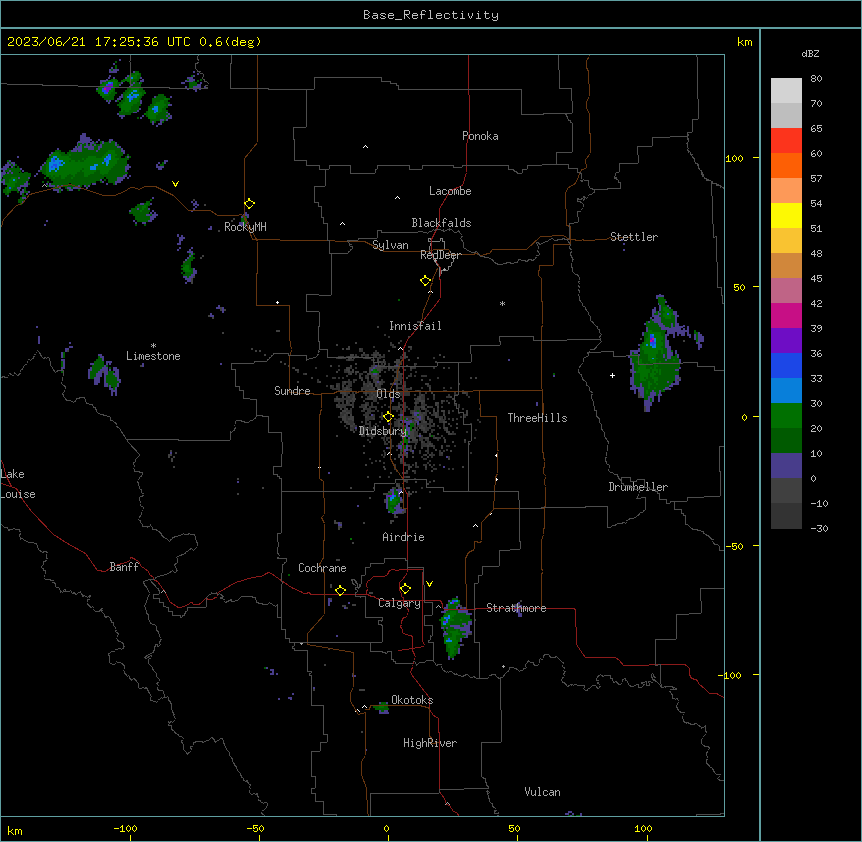Click the Drumheller city label

638,487
